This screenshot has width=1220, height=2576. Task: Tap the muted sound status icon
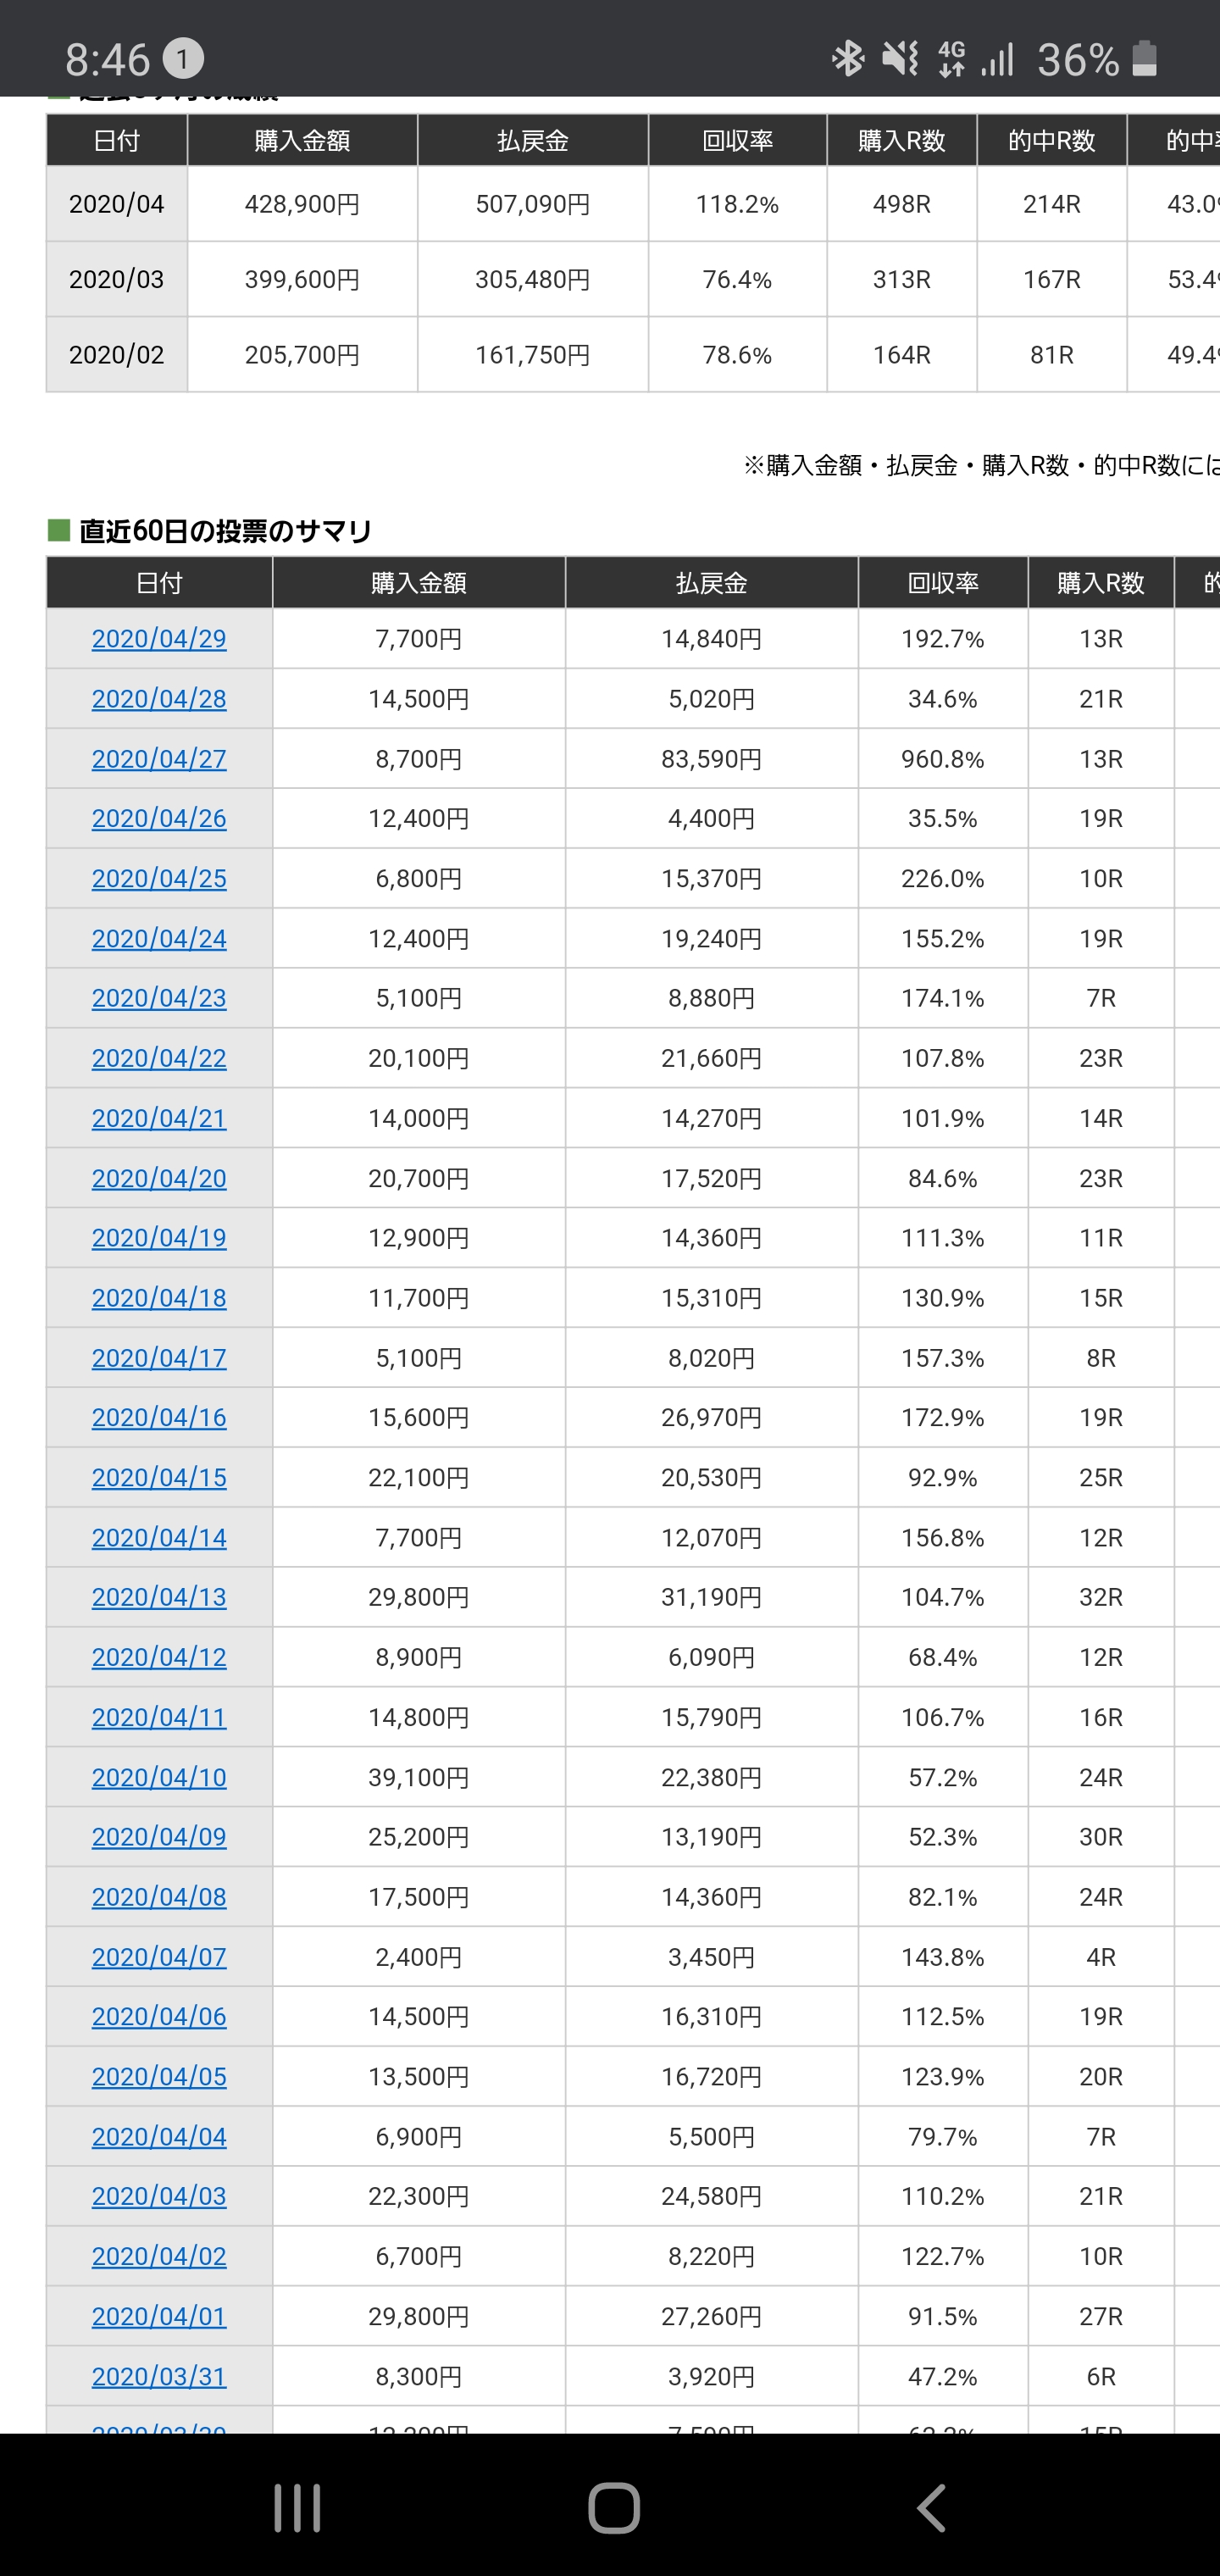coord(900,59)
